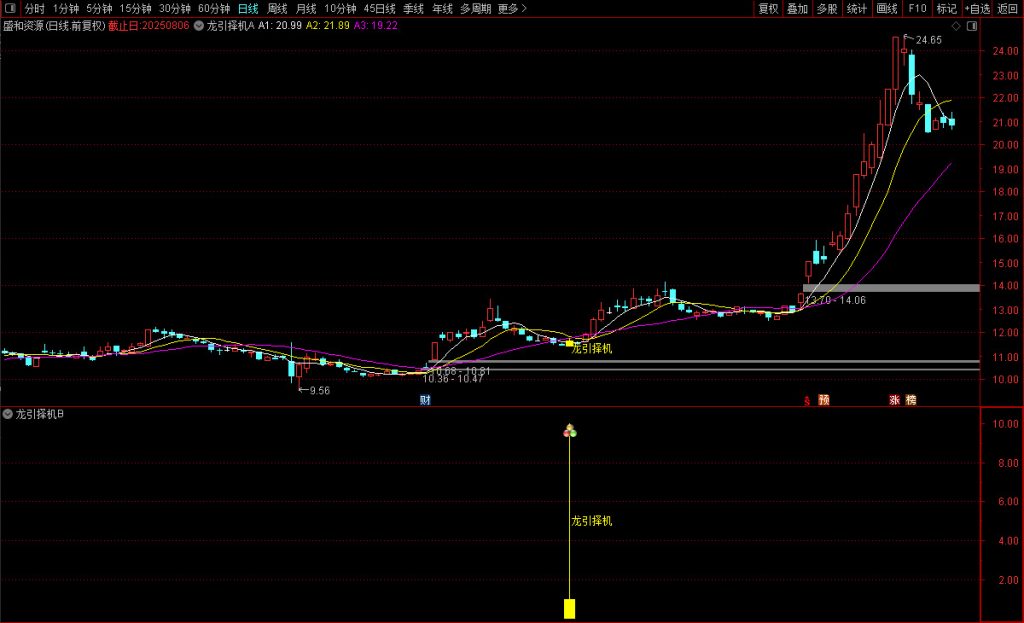Expand the 龙引择机B indicator dropdown
1024x623 pixels.
[x=8, y=414]
